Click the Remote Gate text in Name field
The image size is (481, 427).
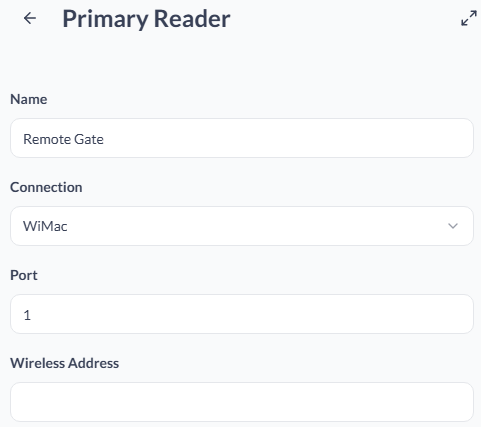point(63,139)
